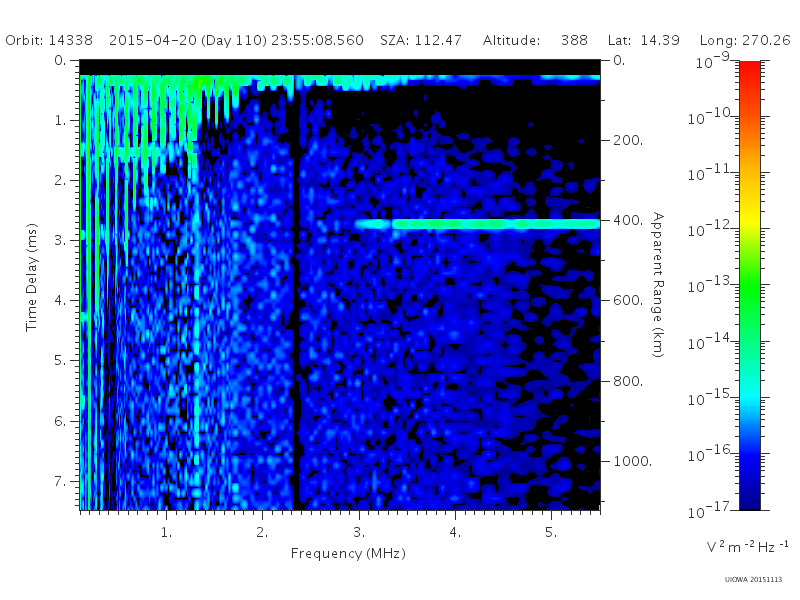This screenshot has height=600, width=800.
Task: Click the '2.' tick label on frequency axis
Action: [262, 533]
